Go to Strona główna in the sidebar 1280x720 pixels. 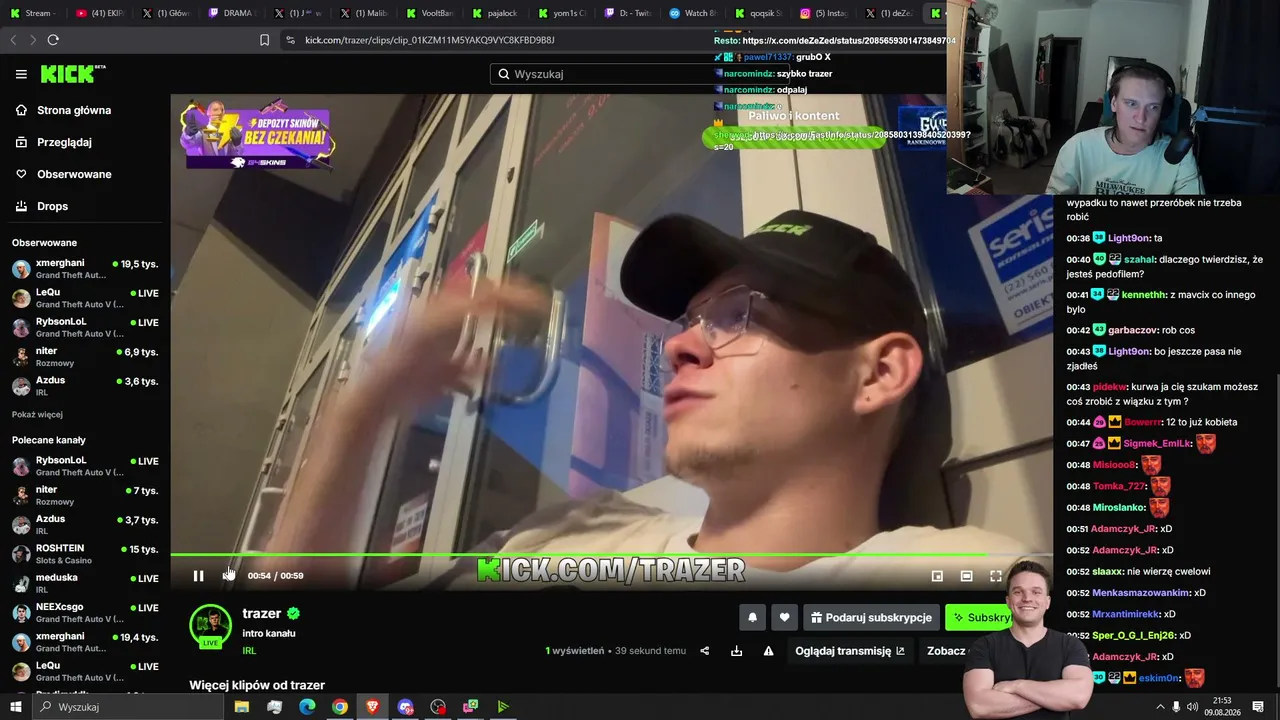point(62,110)
